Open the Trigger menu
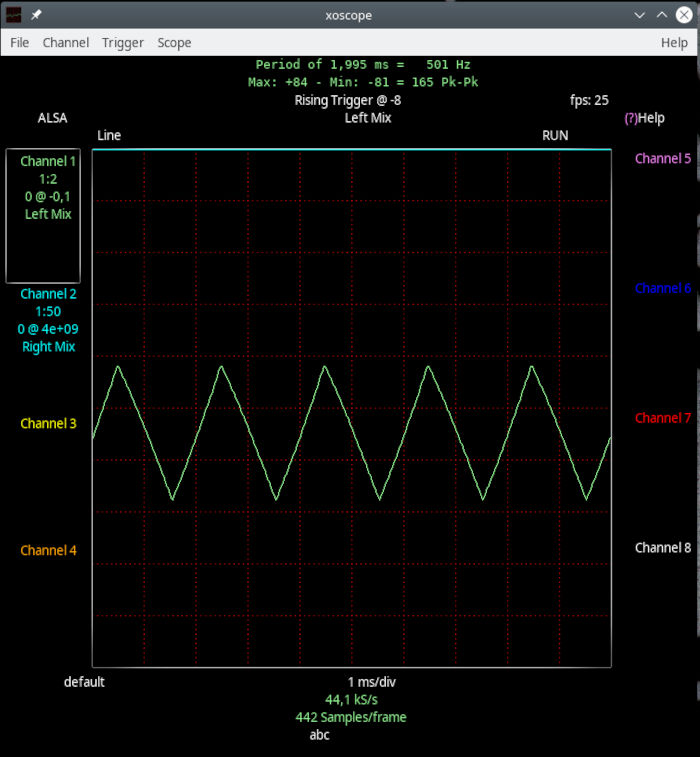Screen dimensions: 700x757 123,43
